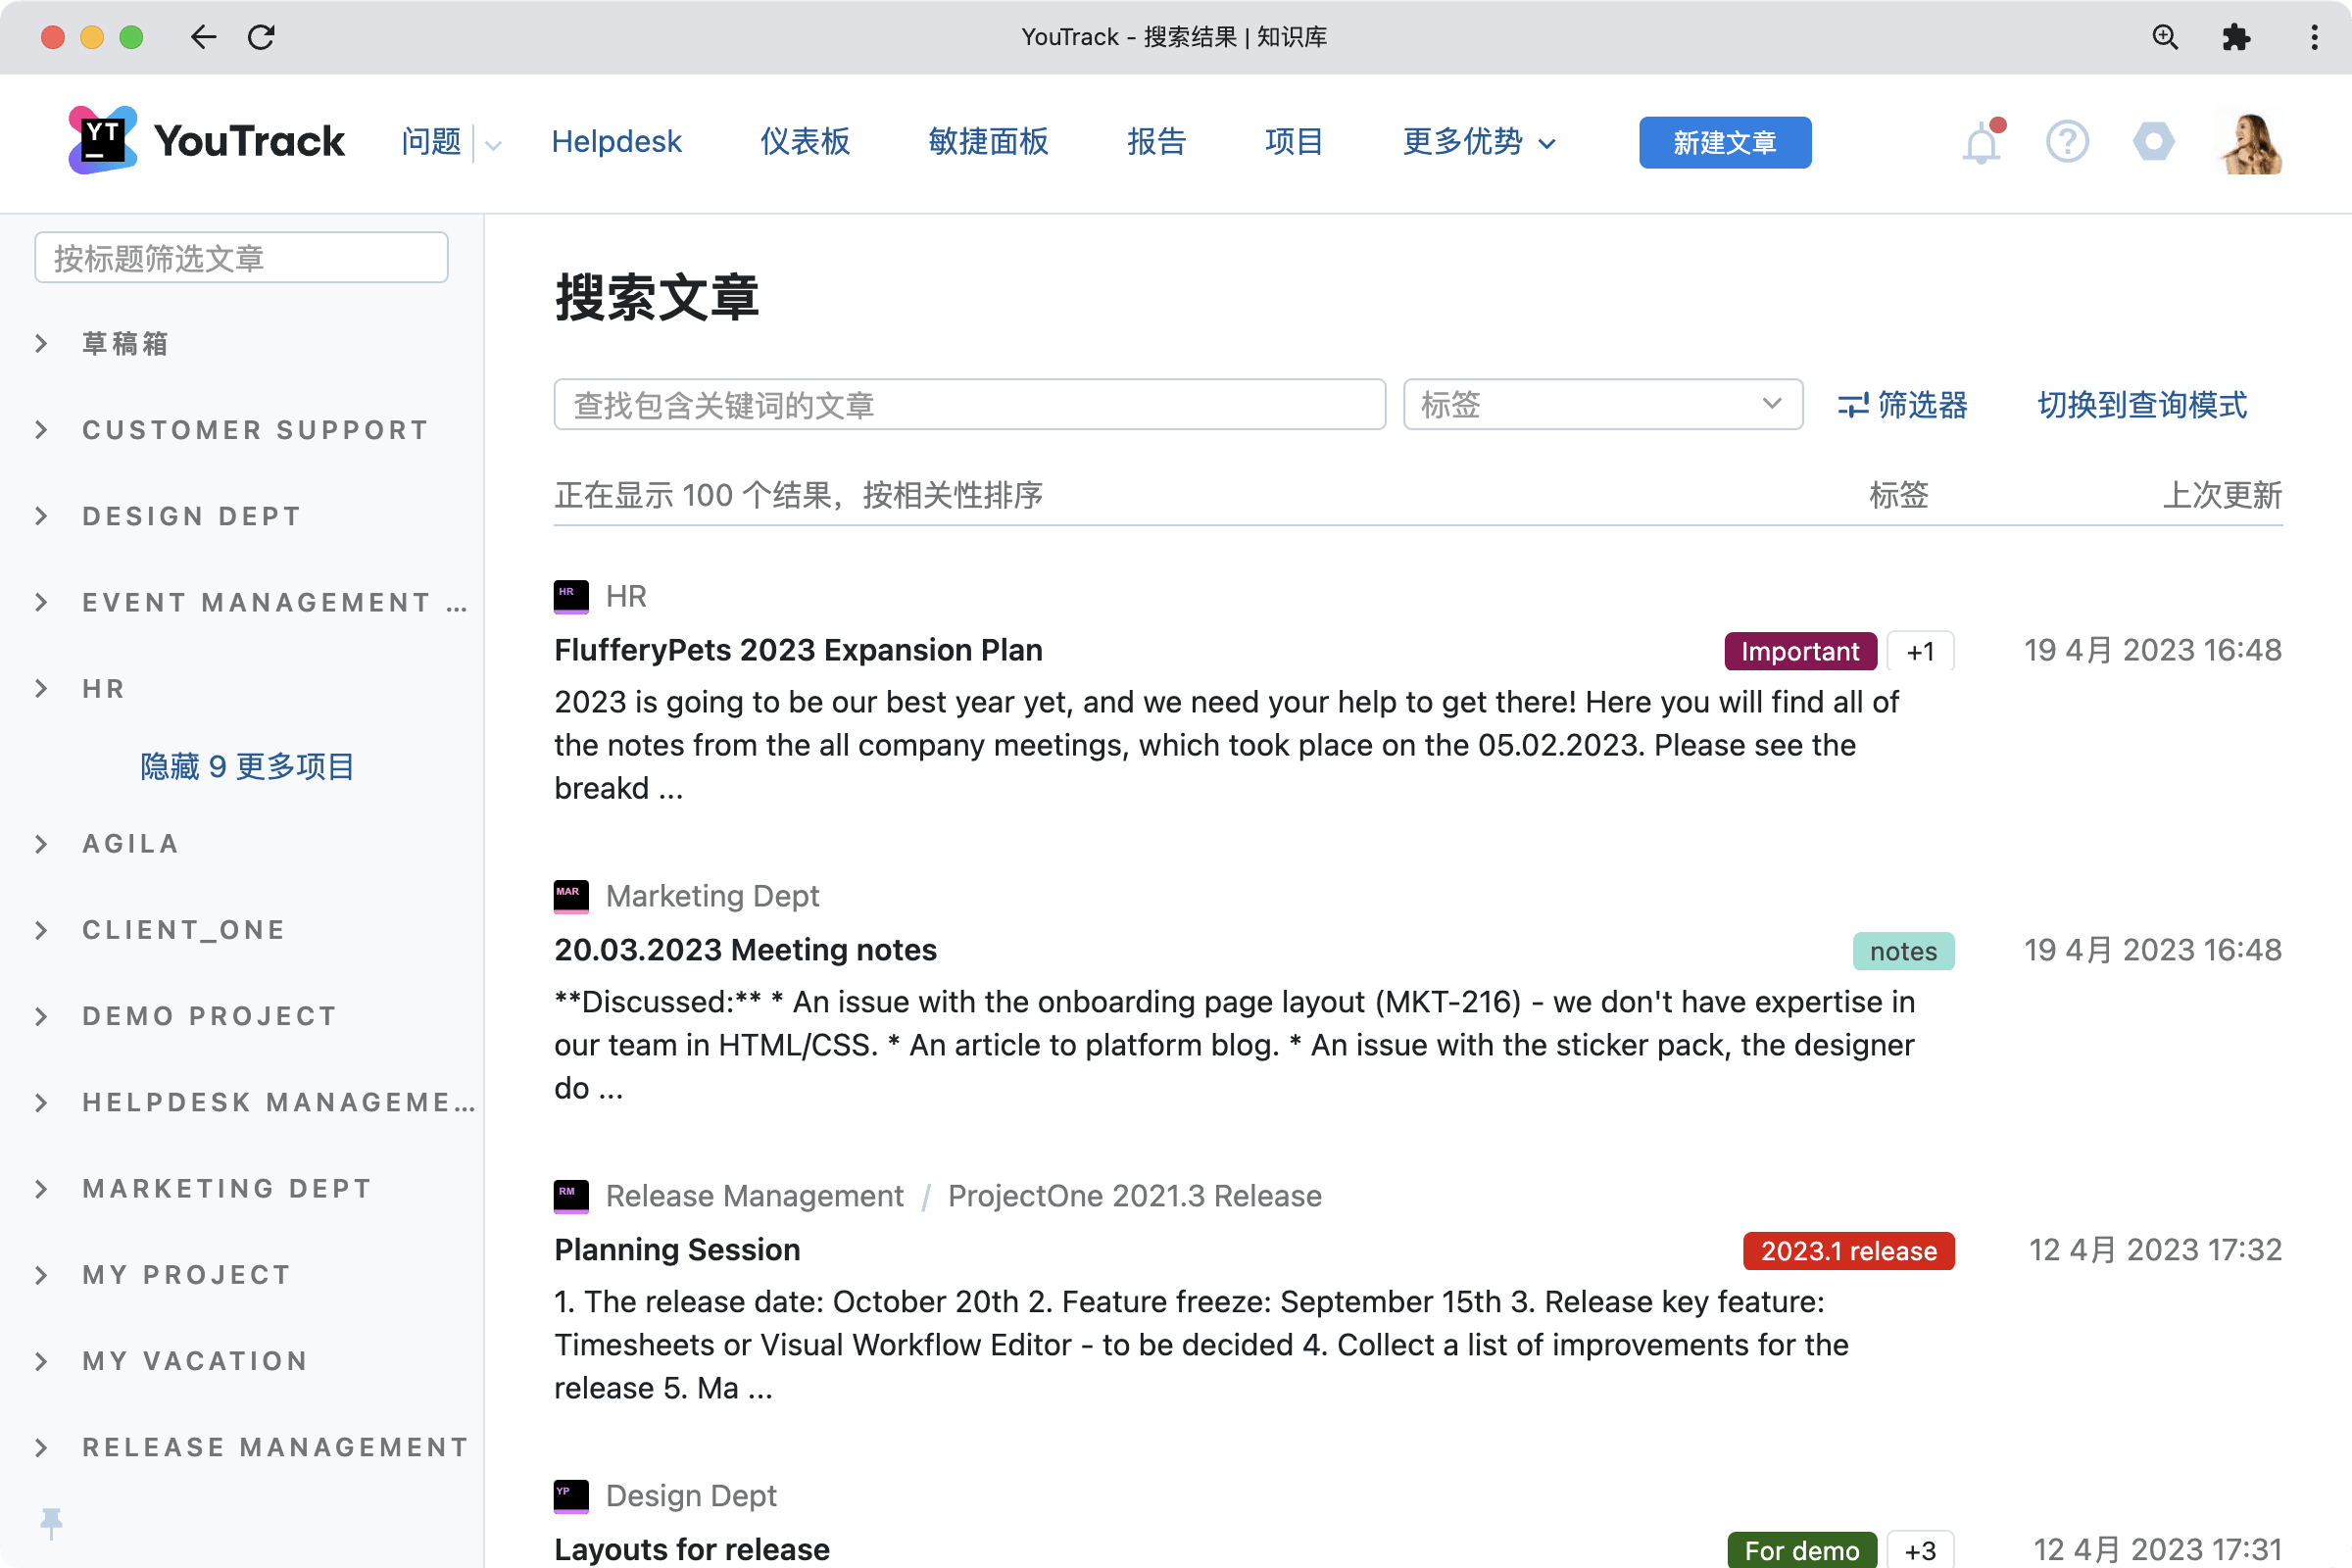Open the user profile avatar
This screenshot has height=1568, width=2352.
(2250, 143)
